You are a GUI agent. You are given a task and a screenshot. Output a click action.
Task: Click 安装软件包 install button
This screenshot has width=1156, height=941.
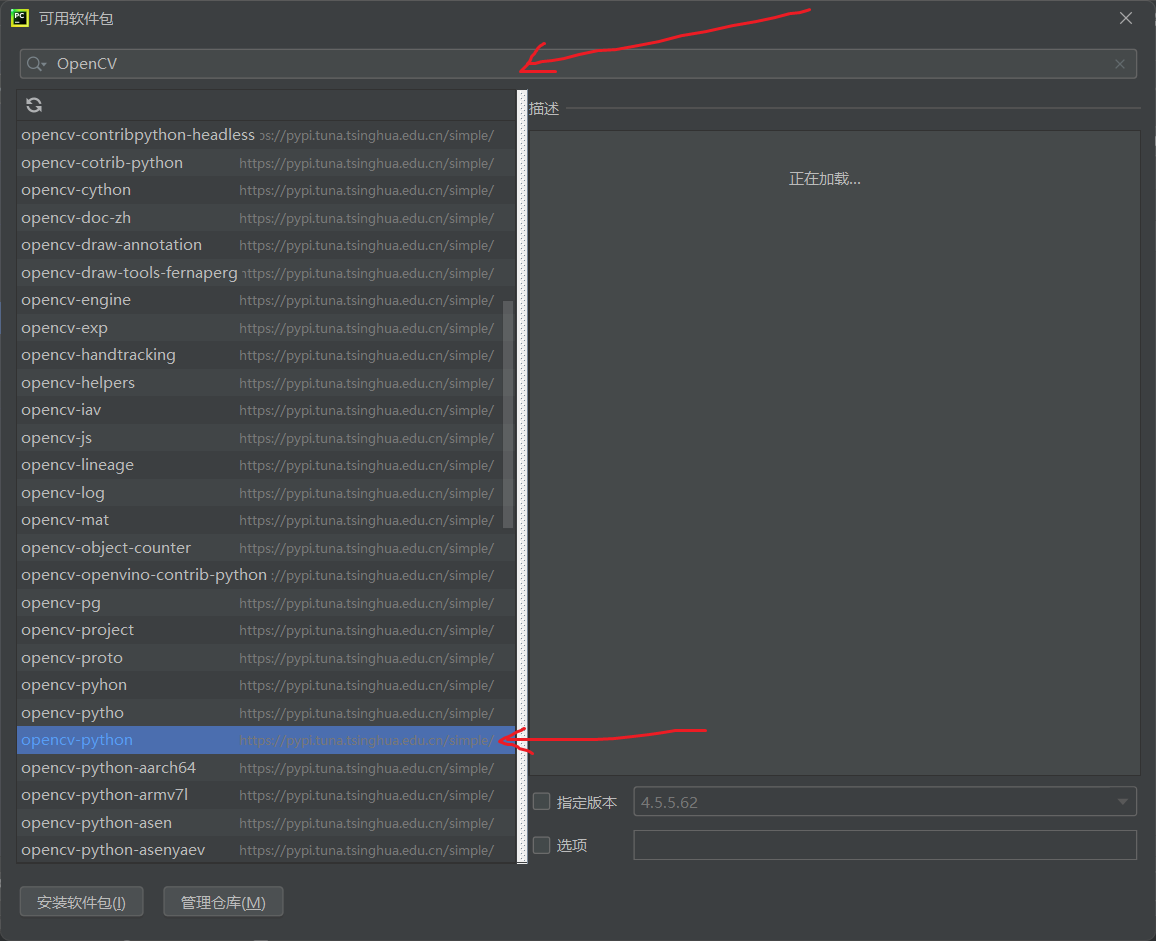(81, 902)
